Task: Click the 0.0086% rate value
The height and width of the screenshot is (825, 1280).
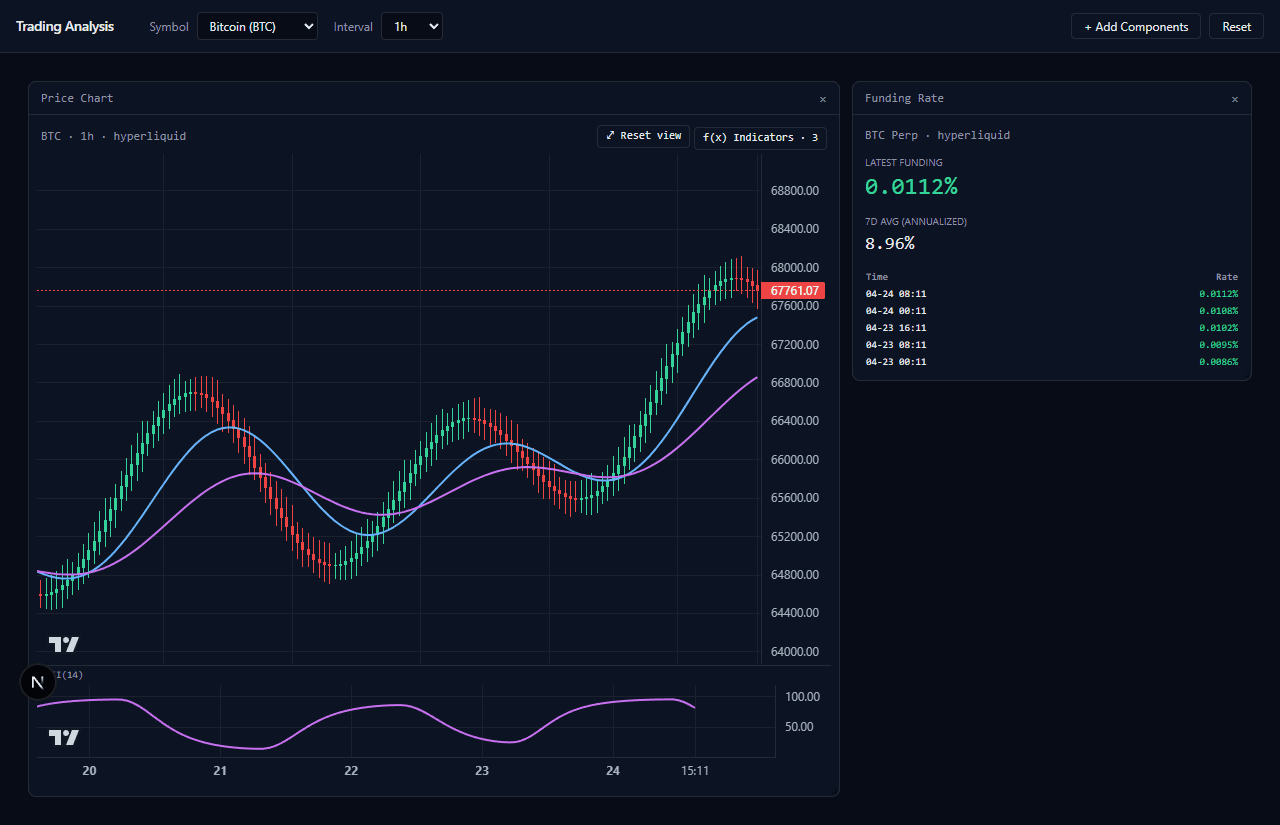Action: [1218, 362]
